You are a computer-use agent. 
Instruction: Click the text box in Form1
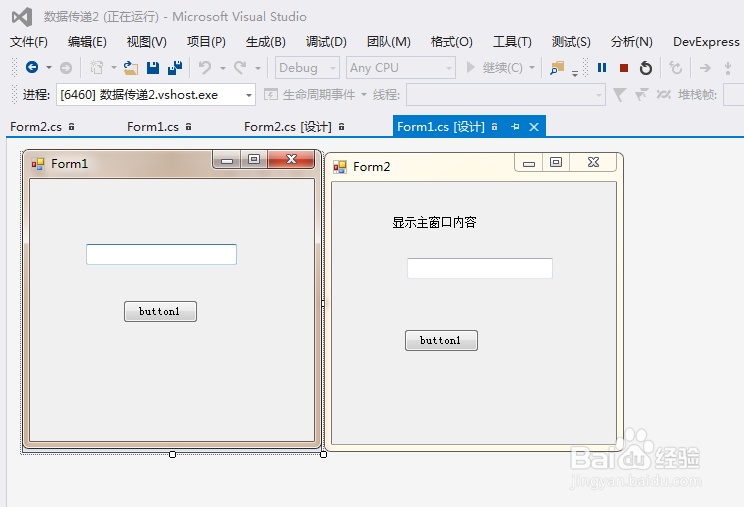[161, 254]
